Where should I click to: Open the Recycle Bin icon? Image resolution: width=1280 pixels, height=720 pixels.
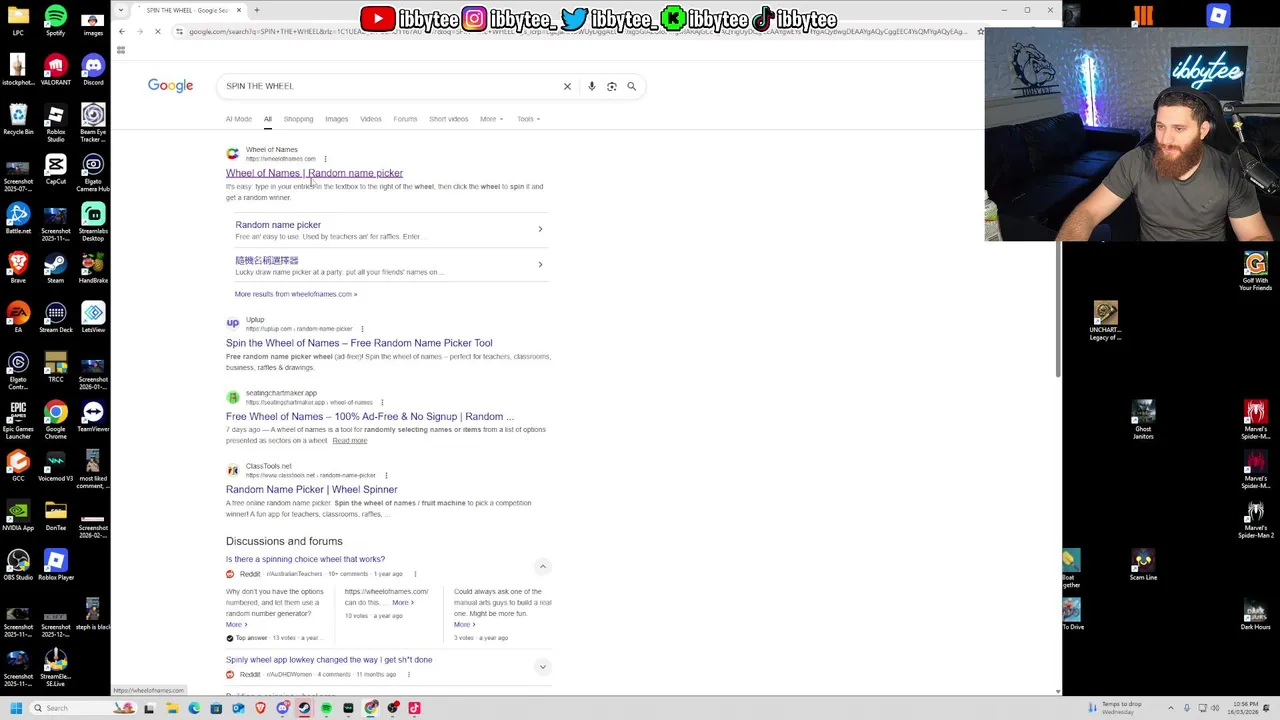(x=18, y=118)
